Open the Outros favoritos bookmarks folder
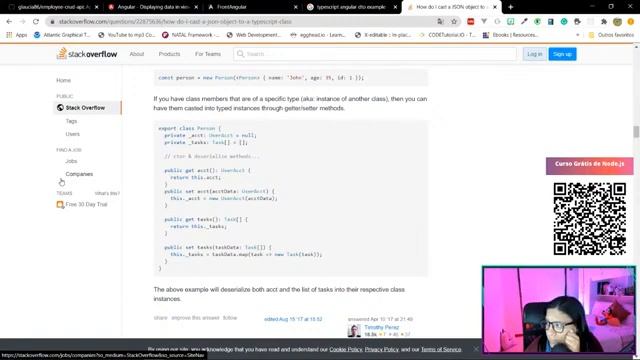This screenshot has width=640, height=360. point(611,35)
